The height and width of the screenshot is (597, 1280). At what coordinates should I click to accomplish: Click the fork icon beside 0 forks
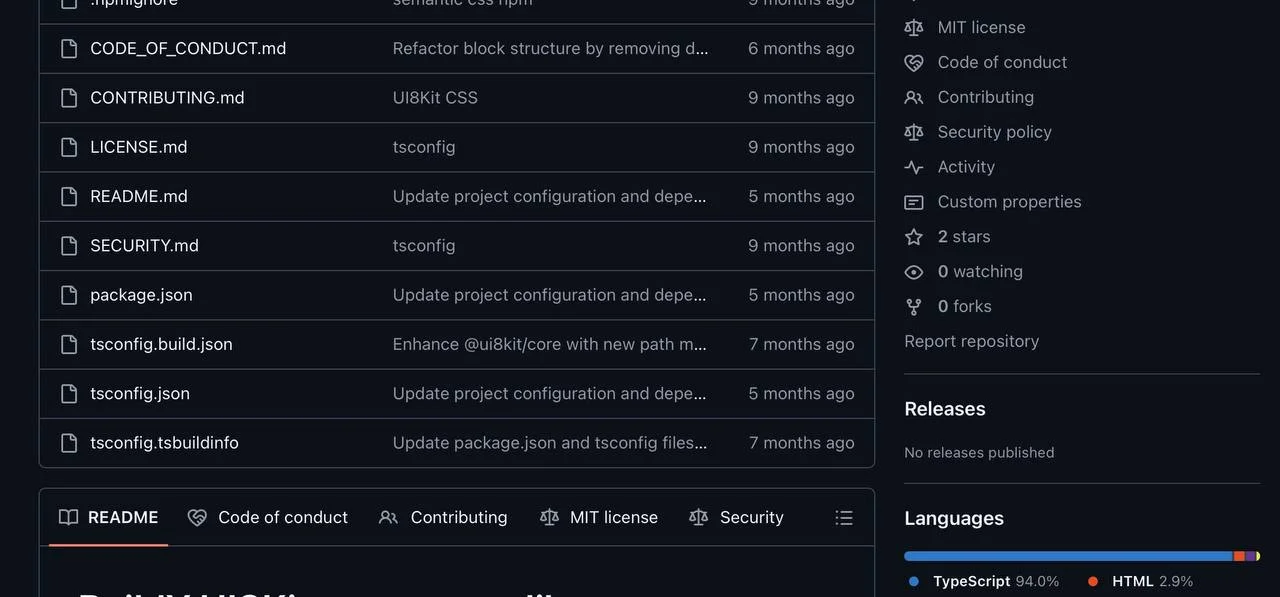click(913, 307)
